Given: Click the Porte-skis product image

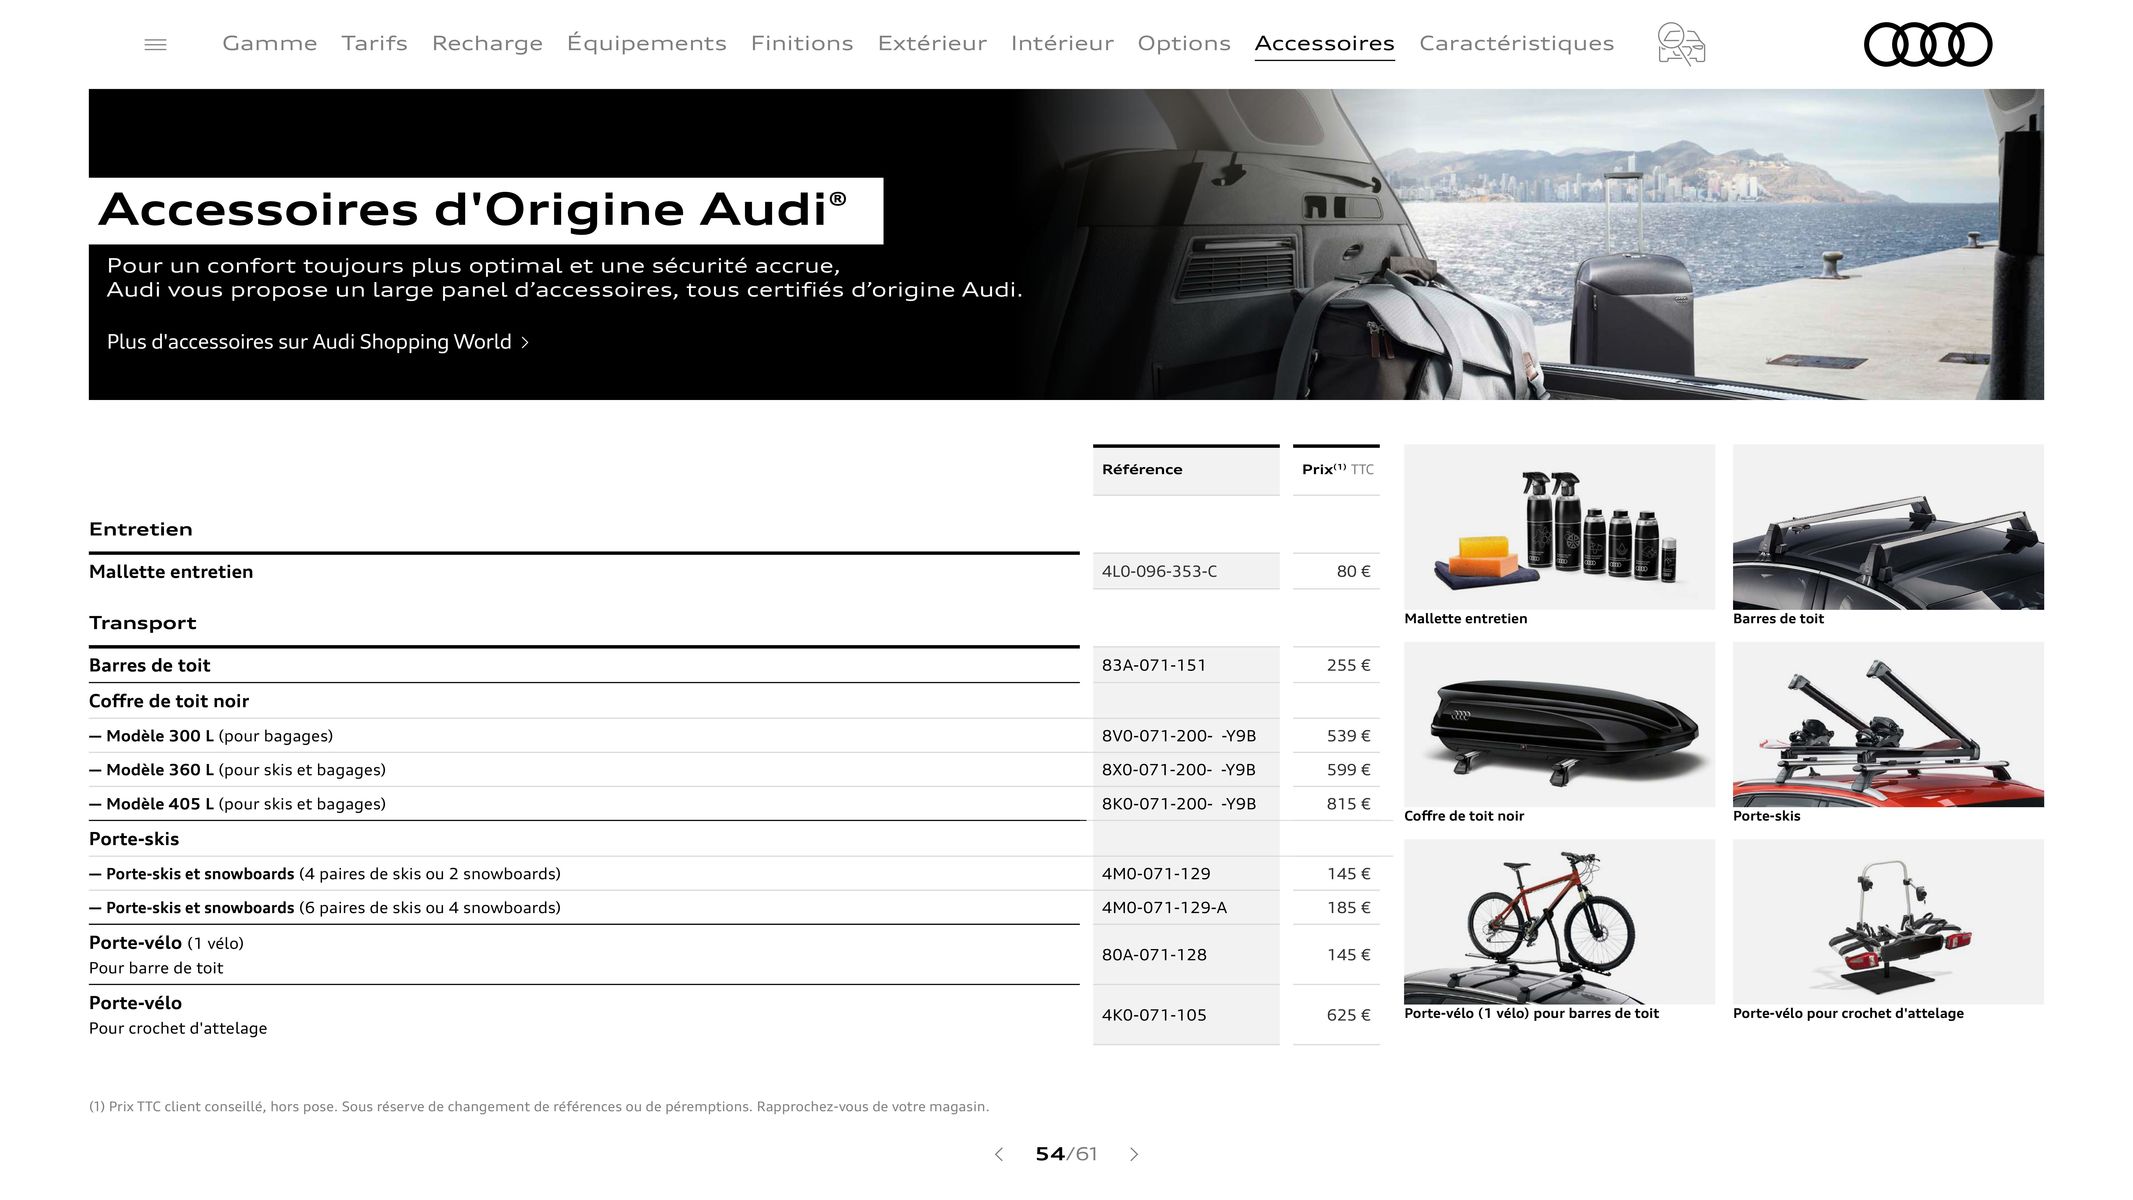Looking at the screenshot, I should (1888, 724).
